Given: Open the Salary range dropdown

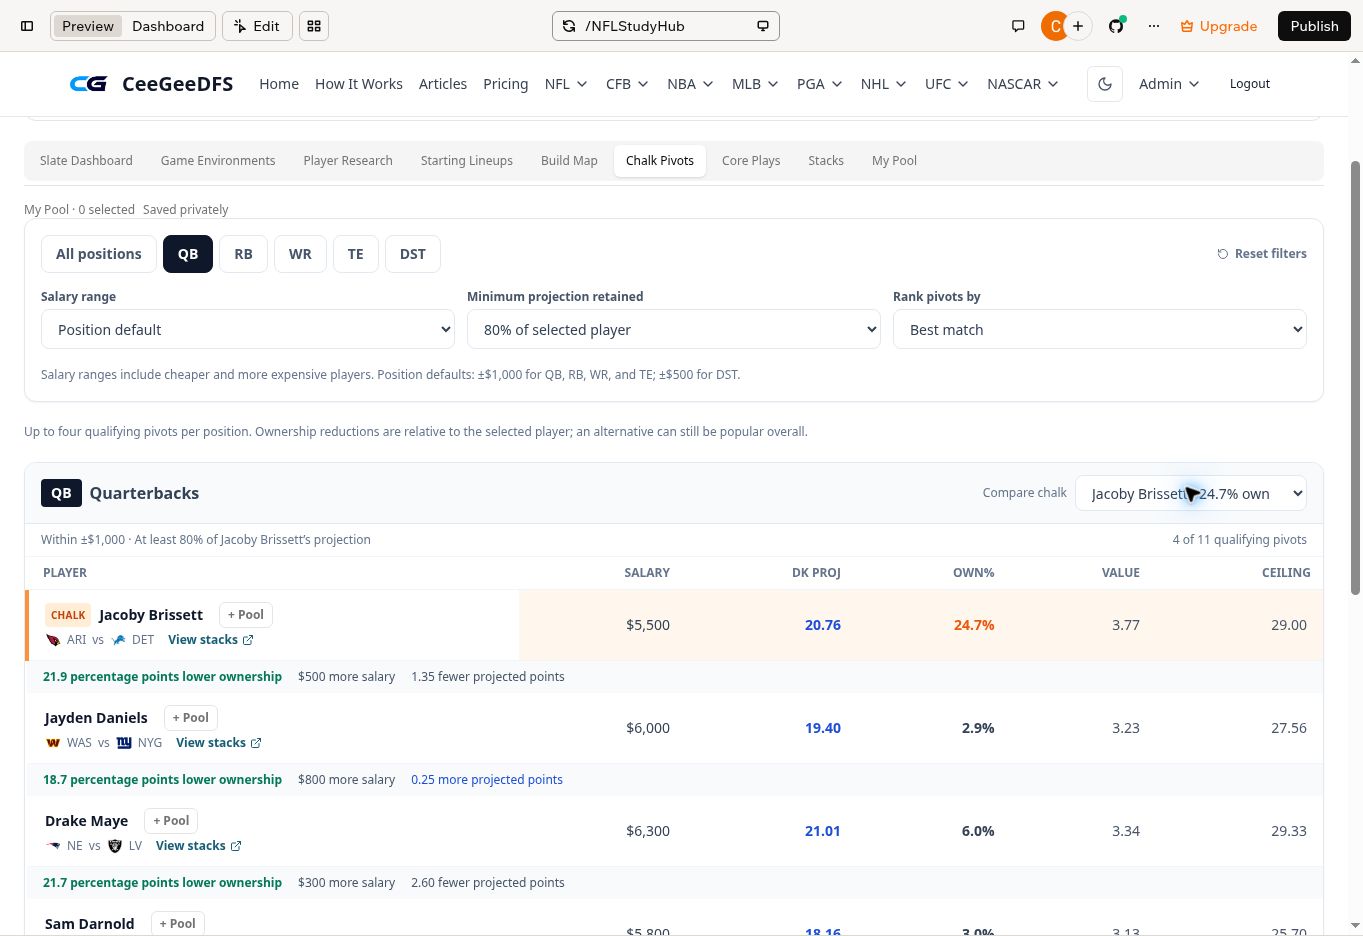Looking at the screenshot, I should click(248, 329).
